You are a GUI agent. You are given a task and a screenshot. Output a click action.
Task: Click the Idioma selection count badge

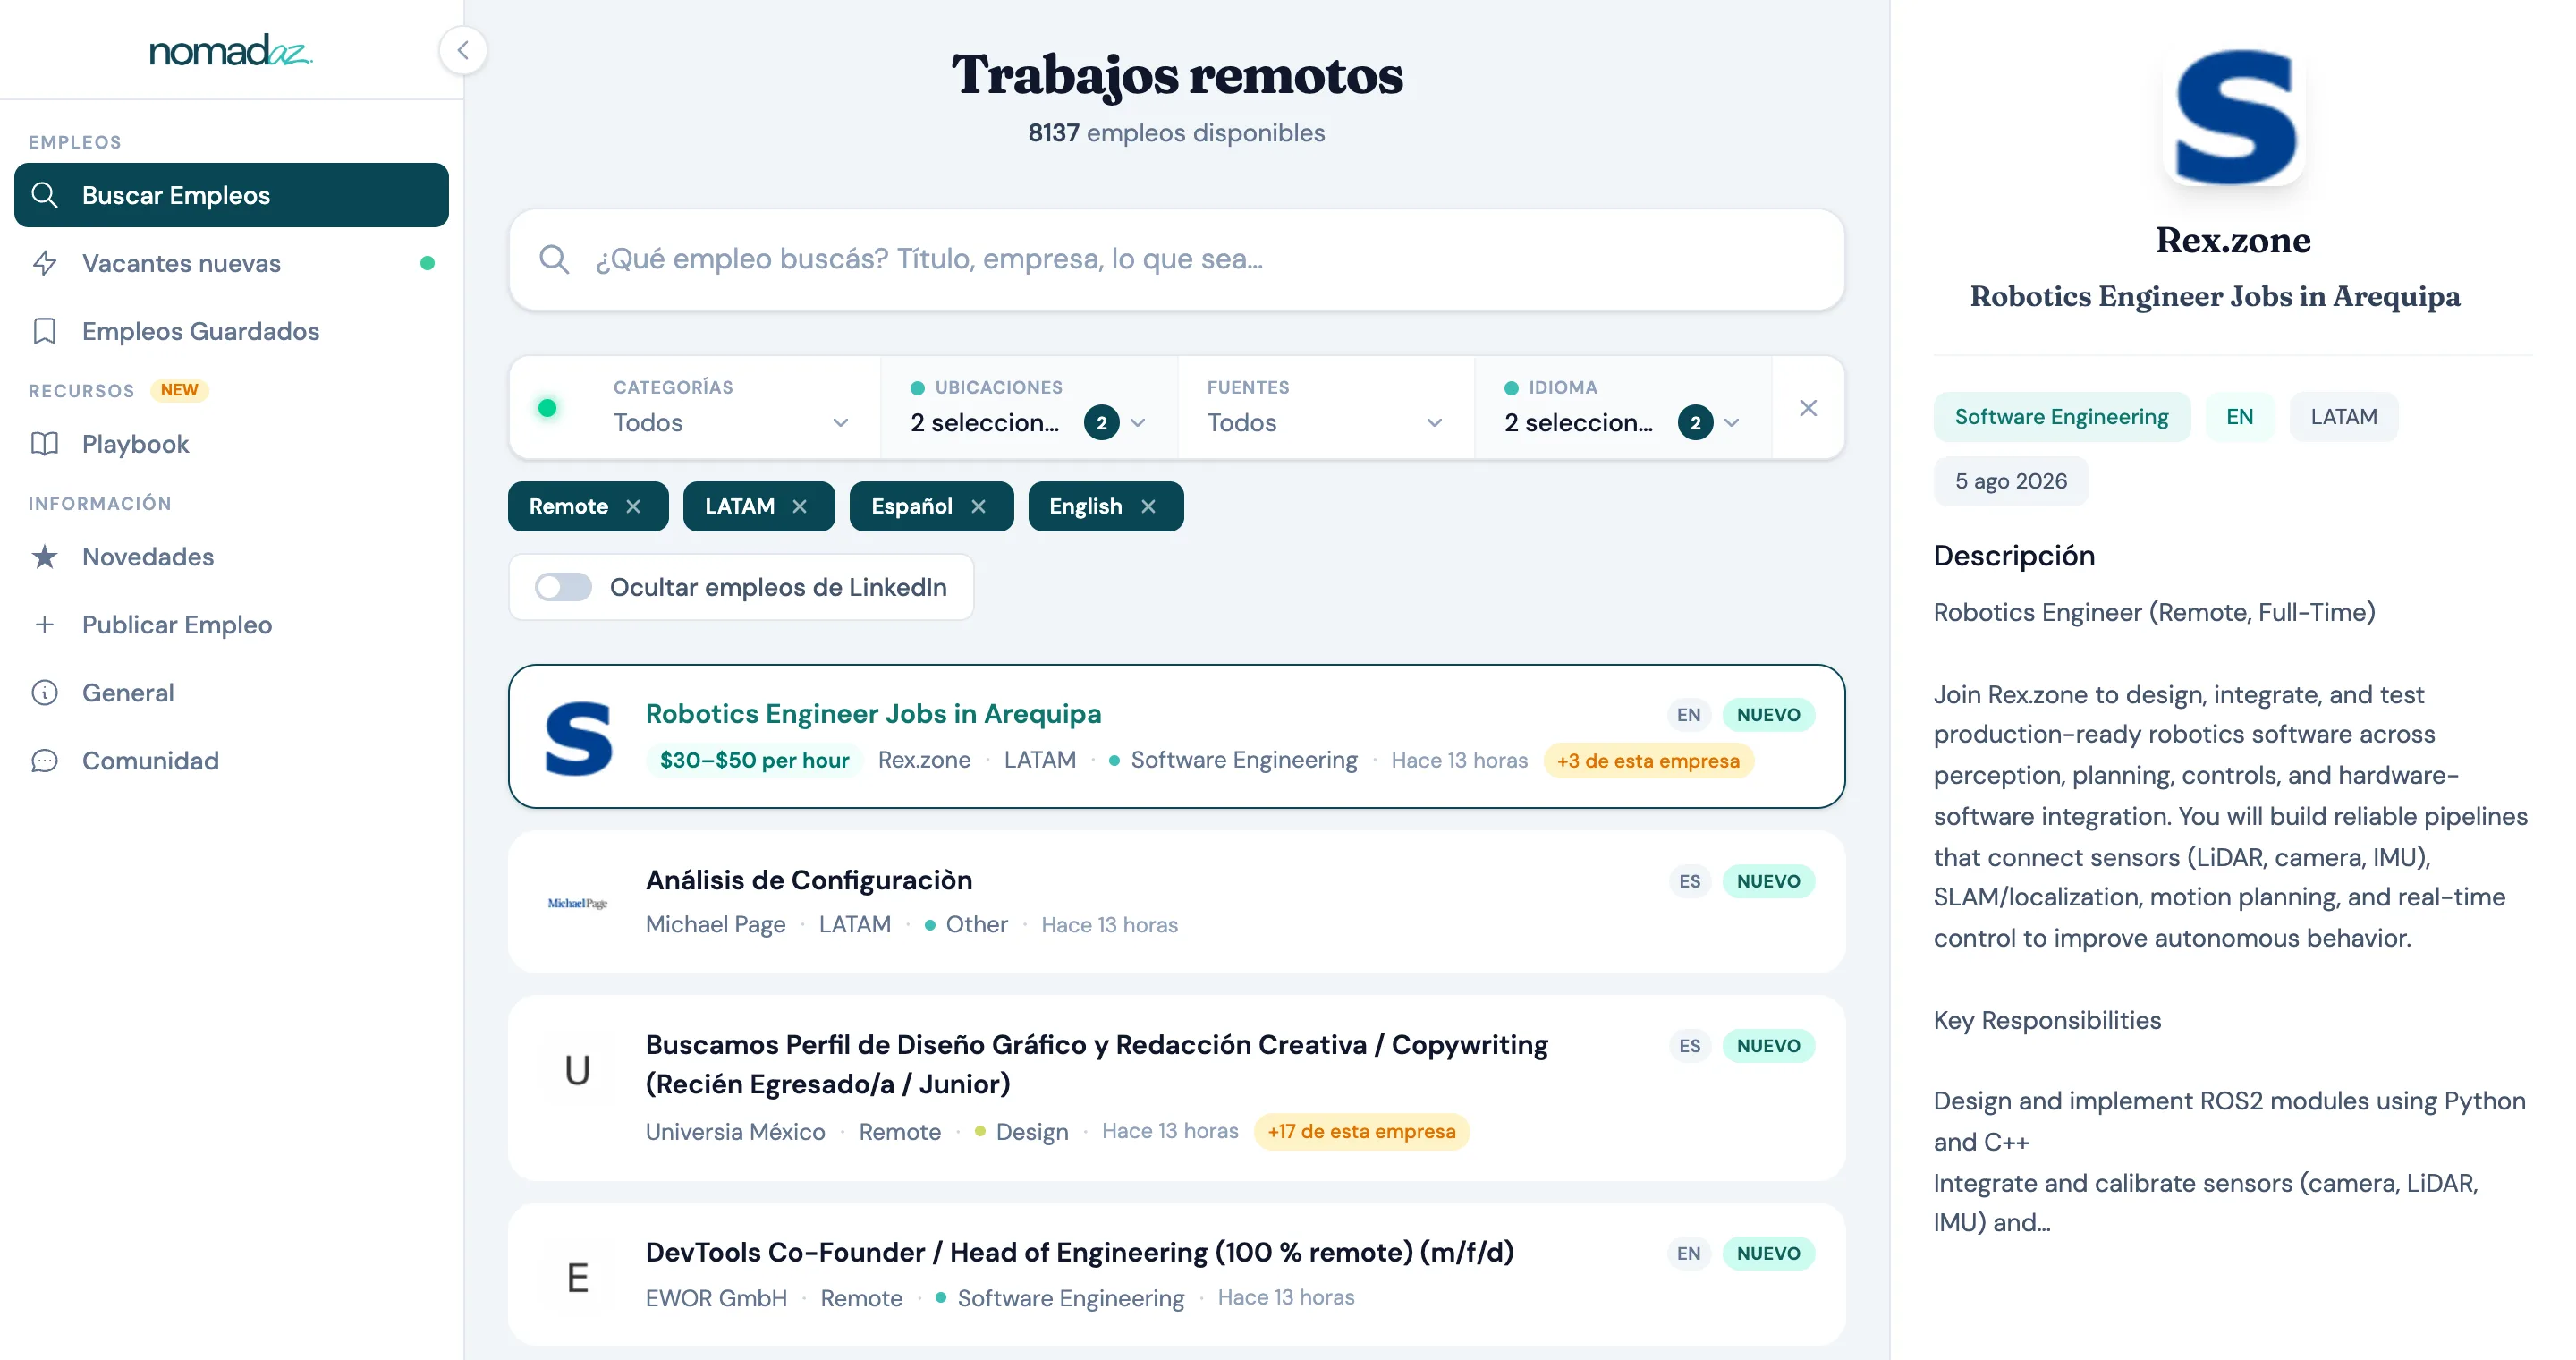(1695, 423)
